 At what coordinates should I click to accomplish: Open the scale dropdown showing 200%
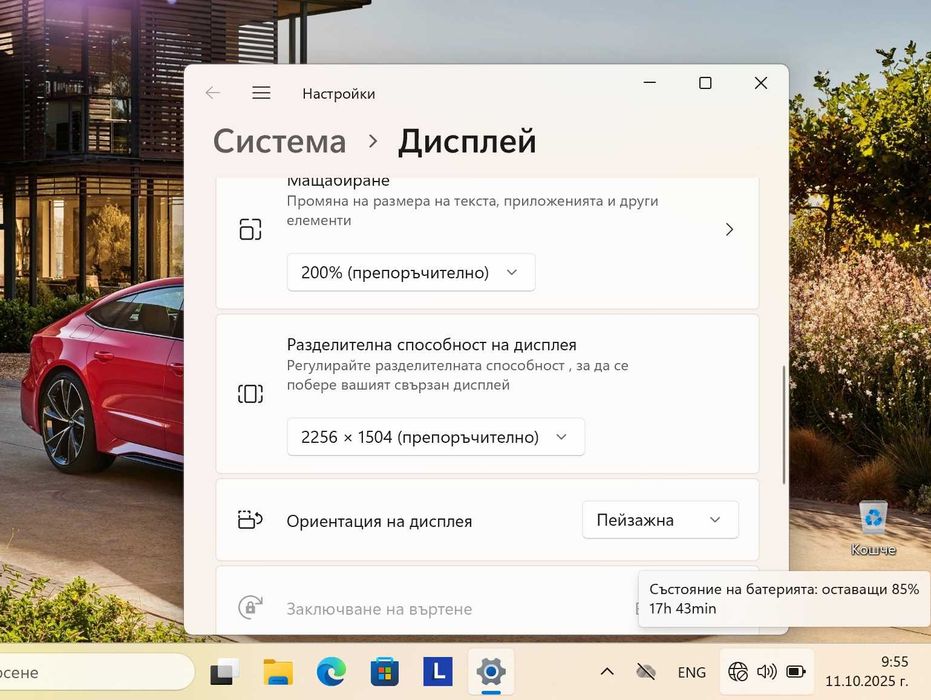[411, 273]
